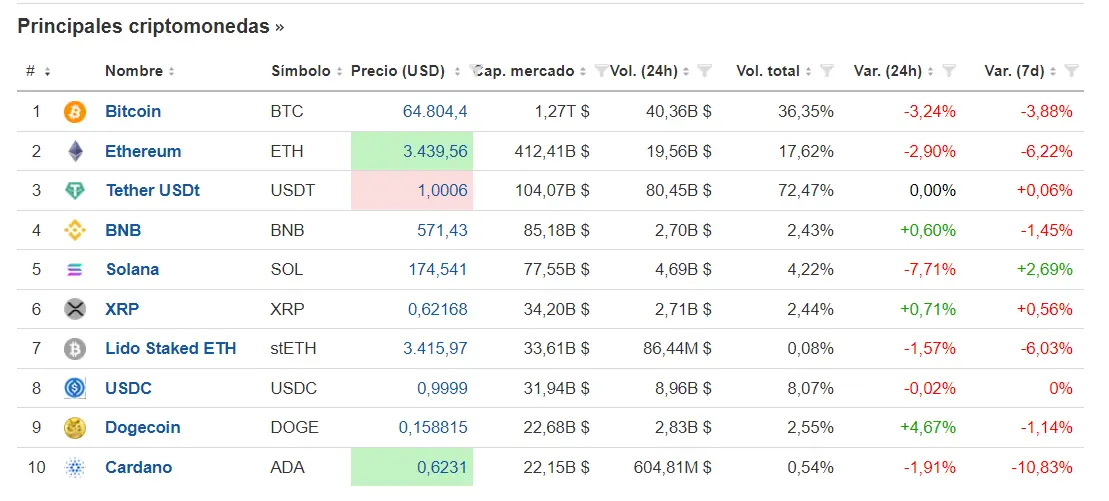
Task: Select the Cardano 7d change -10,83%
Action: [1042, 467]
